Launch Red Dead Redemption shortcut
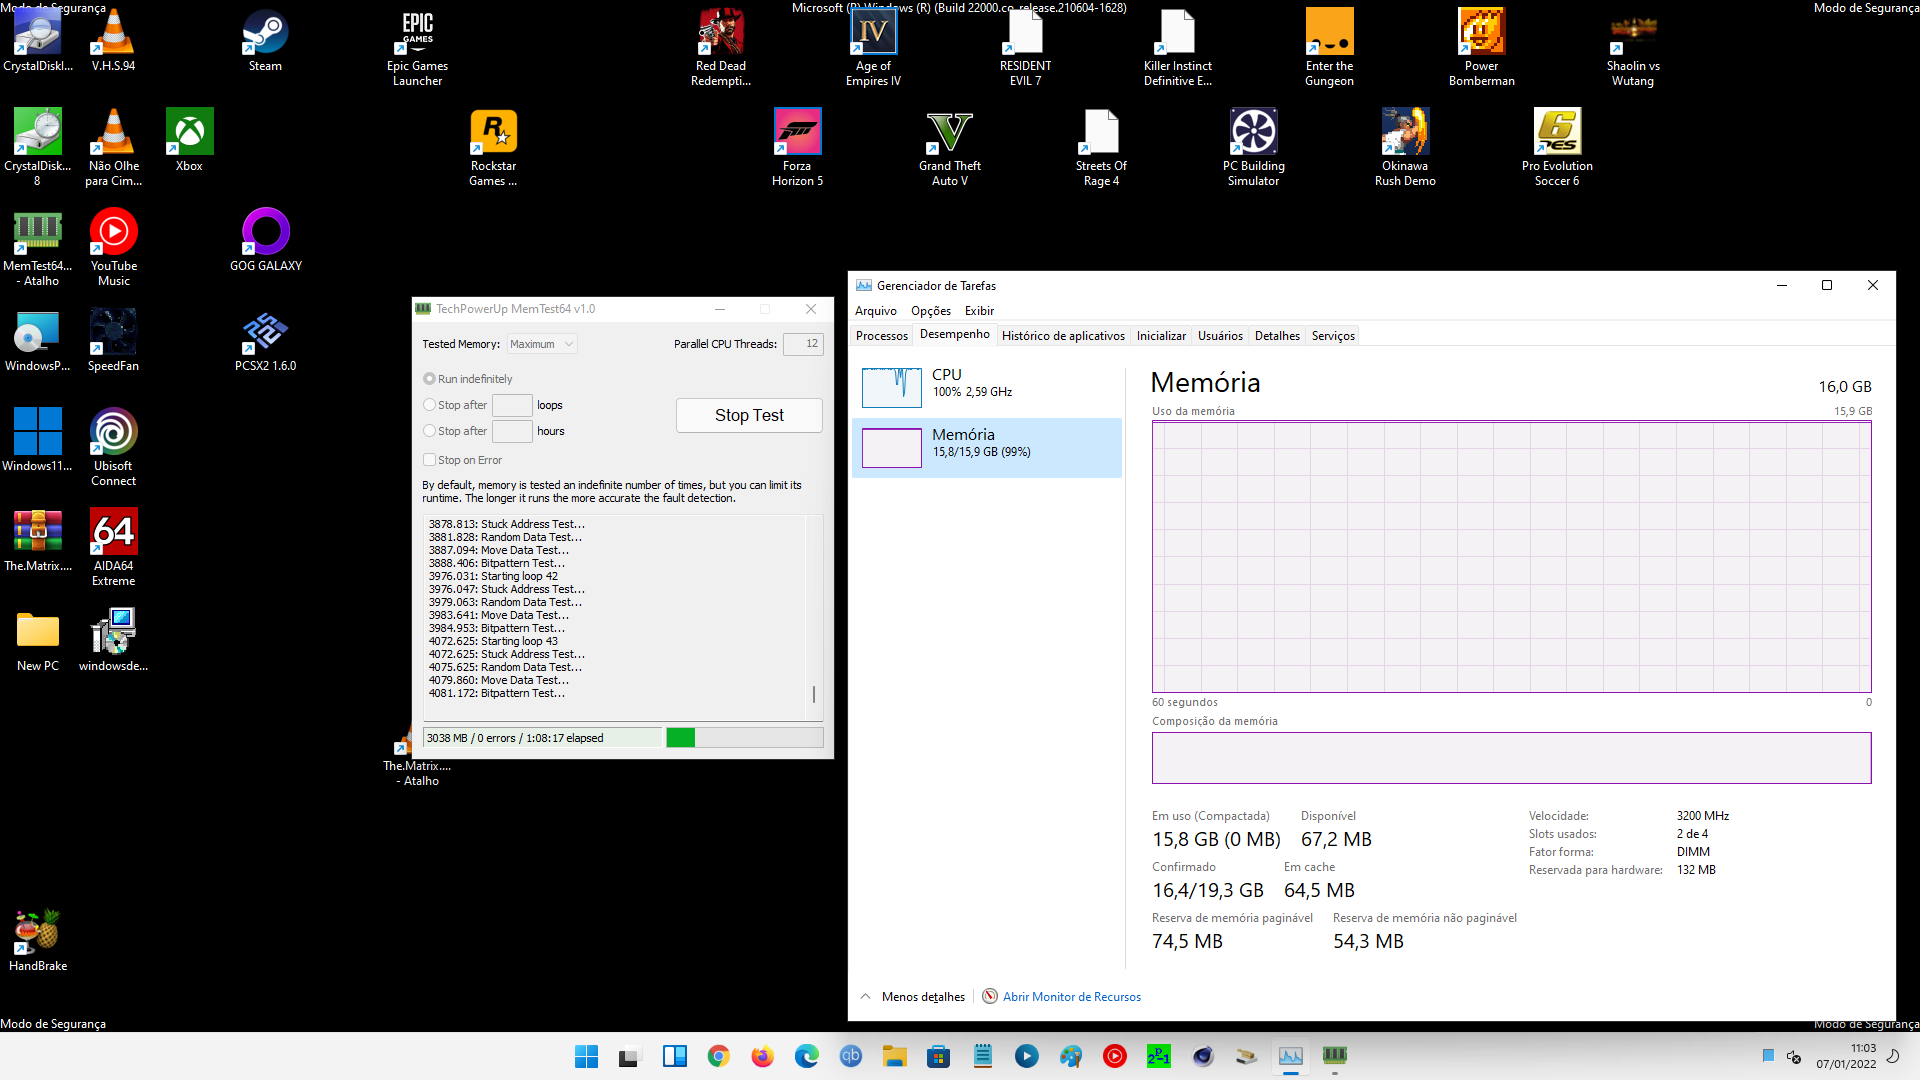Screen dimensions: 1920x1080 click(721, 47)
